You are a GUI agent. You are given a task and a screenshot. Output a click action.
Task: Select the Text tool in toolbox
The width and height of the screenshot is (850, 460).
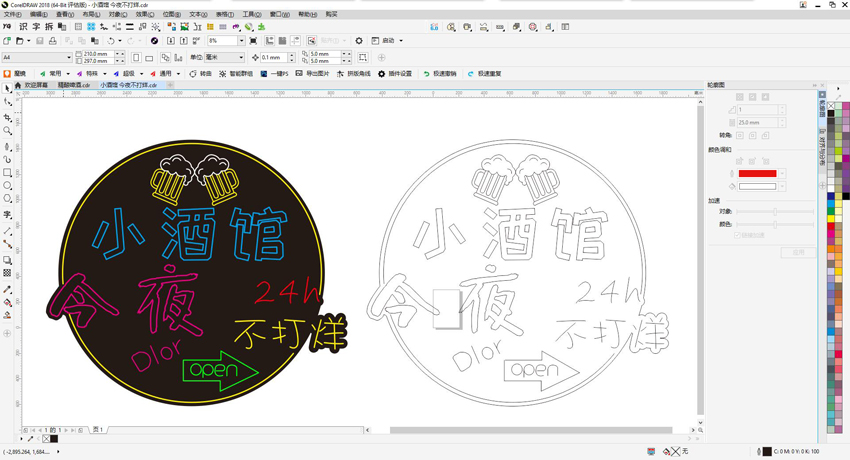7,215
